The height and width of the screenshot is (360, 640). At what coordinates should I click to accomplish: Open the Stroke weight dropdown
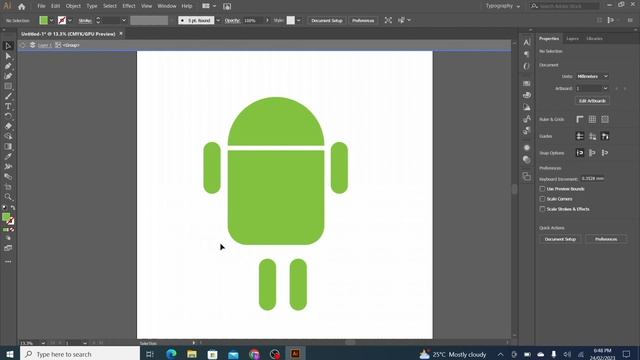point(124,20)
